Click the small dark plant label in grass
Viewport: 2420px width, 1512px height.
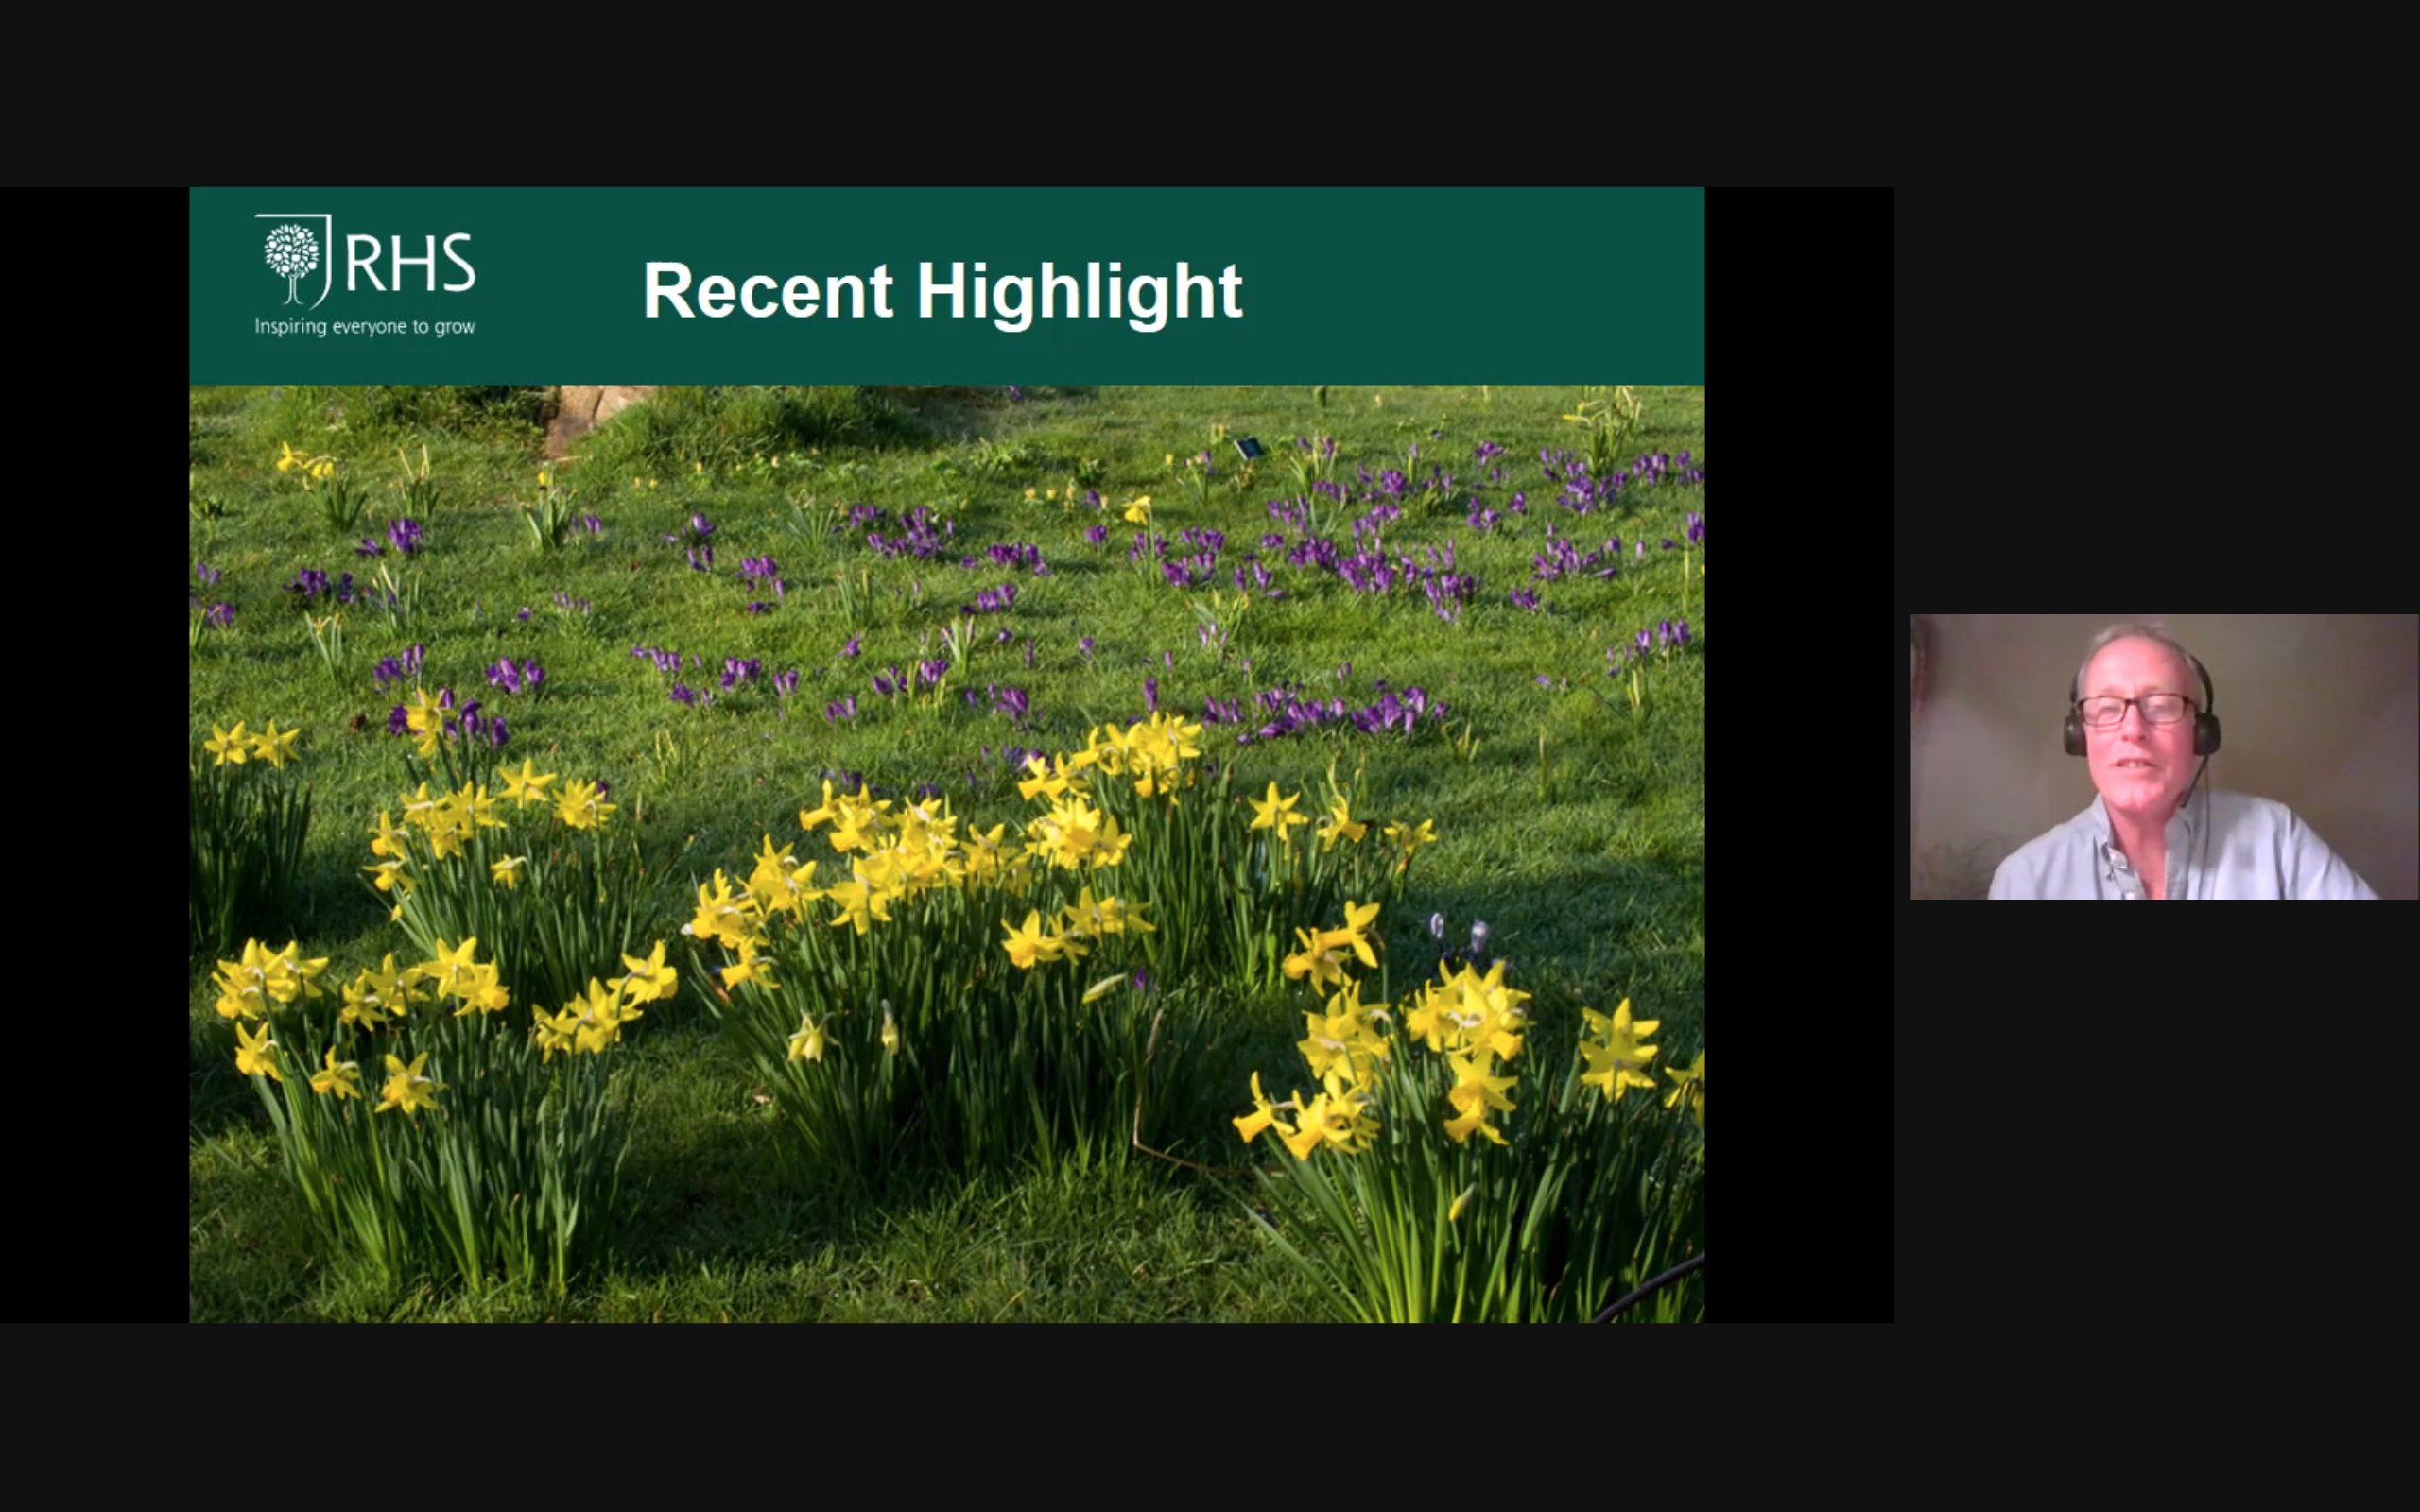pos(1248,448)
